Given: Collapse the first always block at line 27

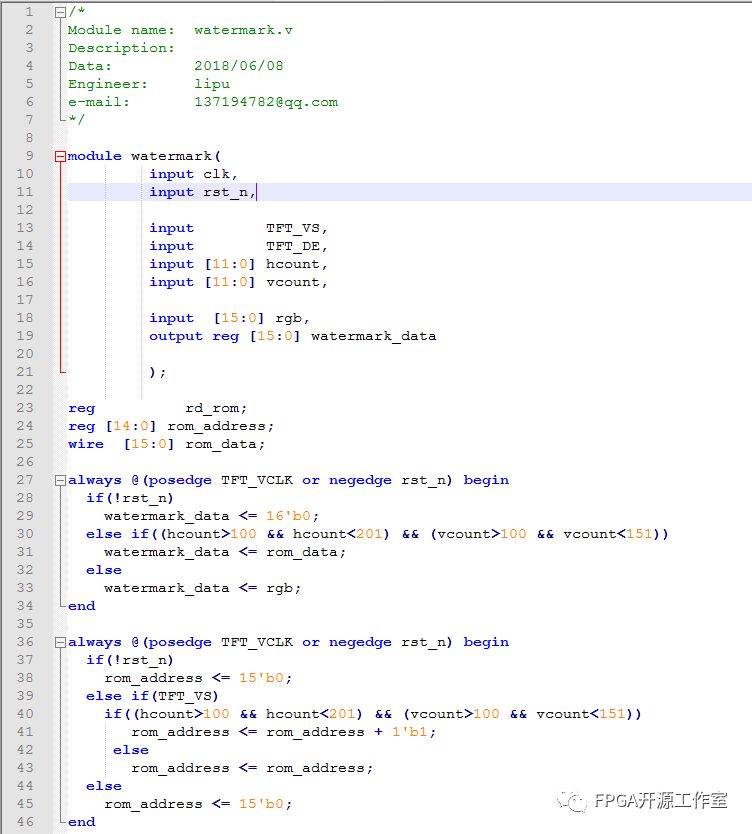Looking at the screenshot, I should pyautogui.click(x=61, y=480).
